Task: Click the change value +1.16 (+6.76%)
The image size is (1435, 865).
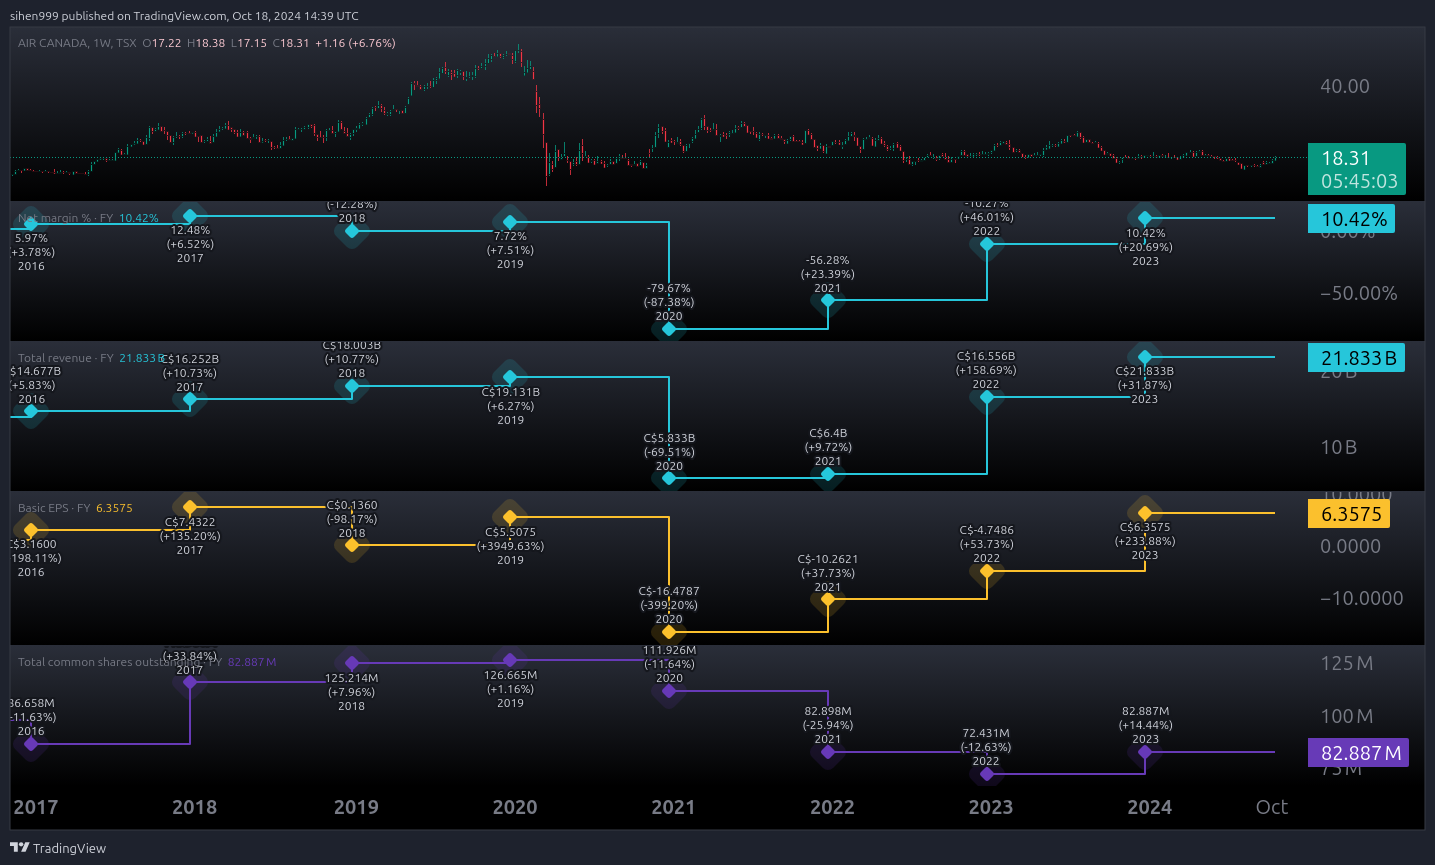Action: click(355, 43)
